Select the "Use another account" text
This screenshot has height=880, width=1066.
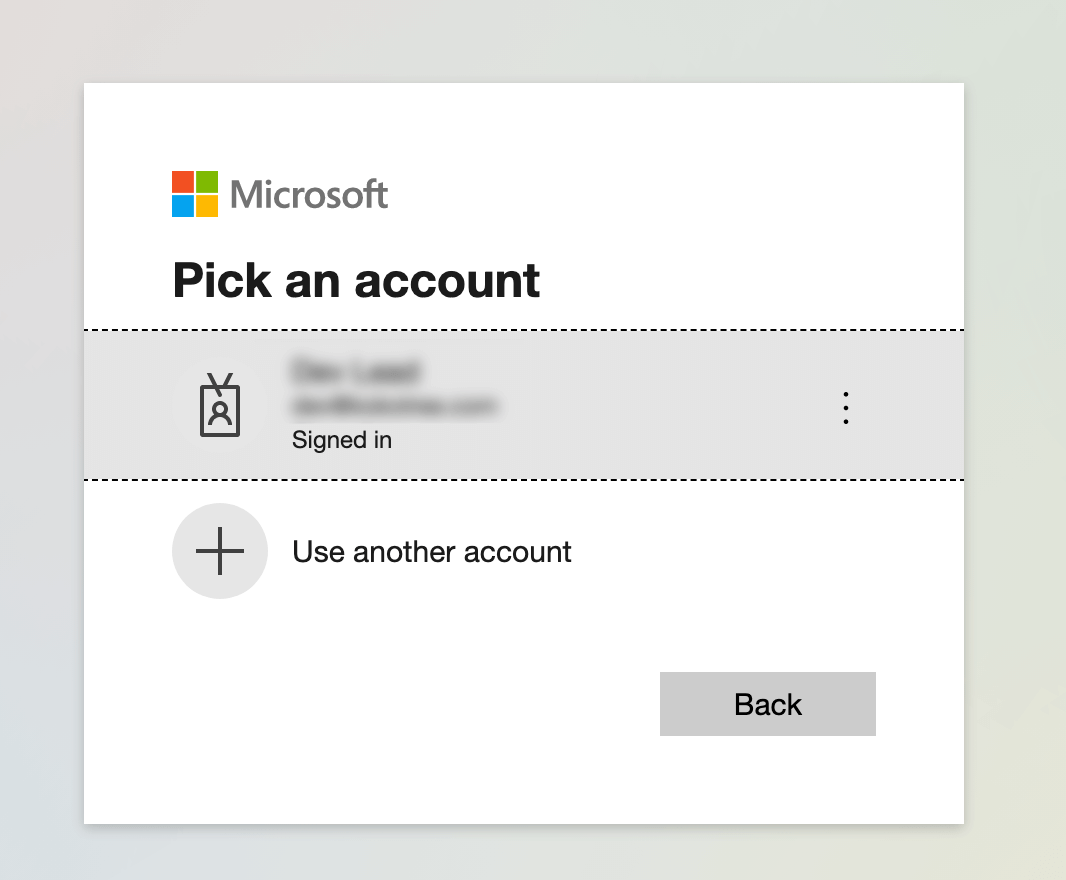click(431, 552)
